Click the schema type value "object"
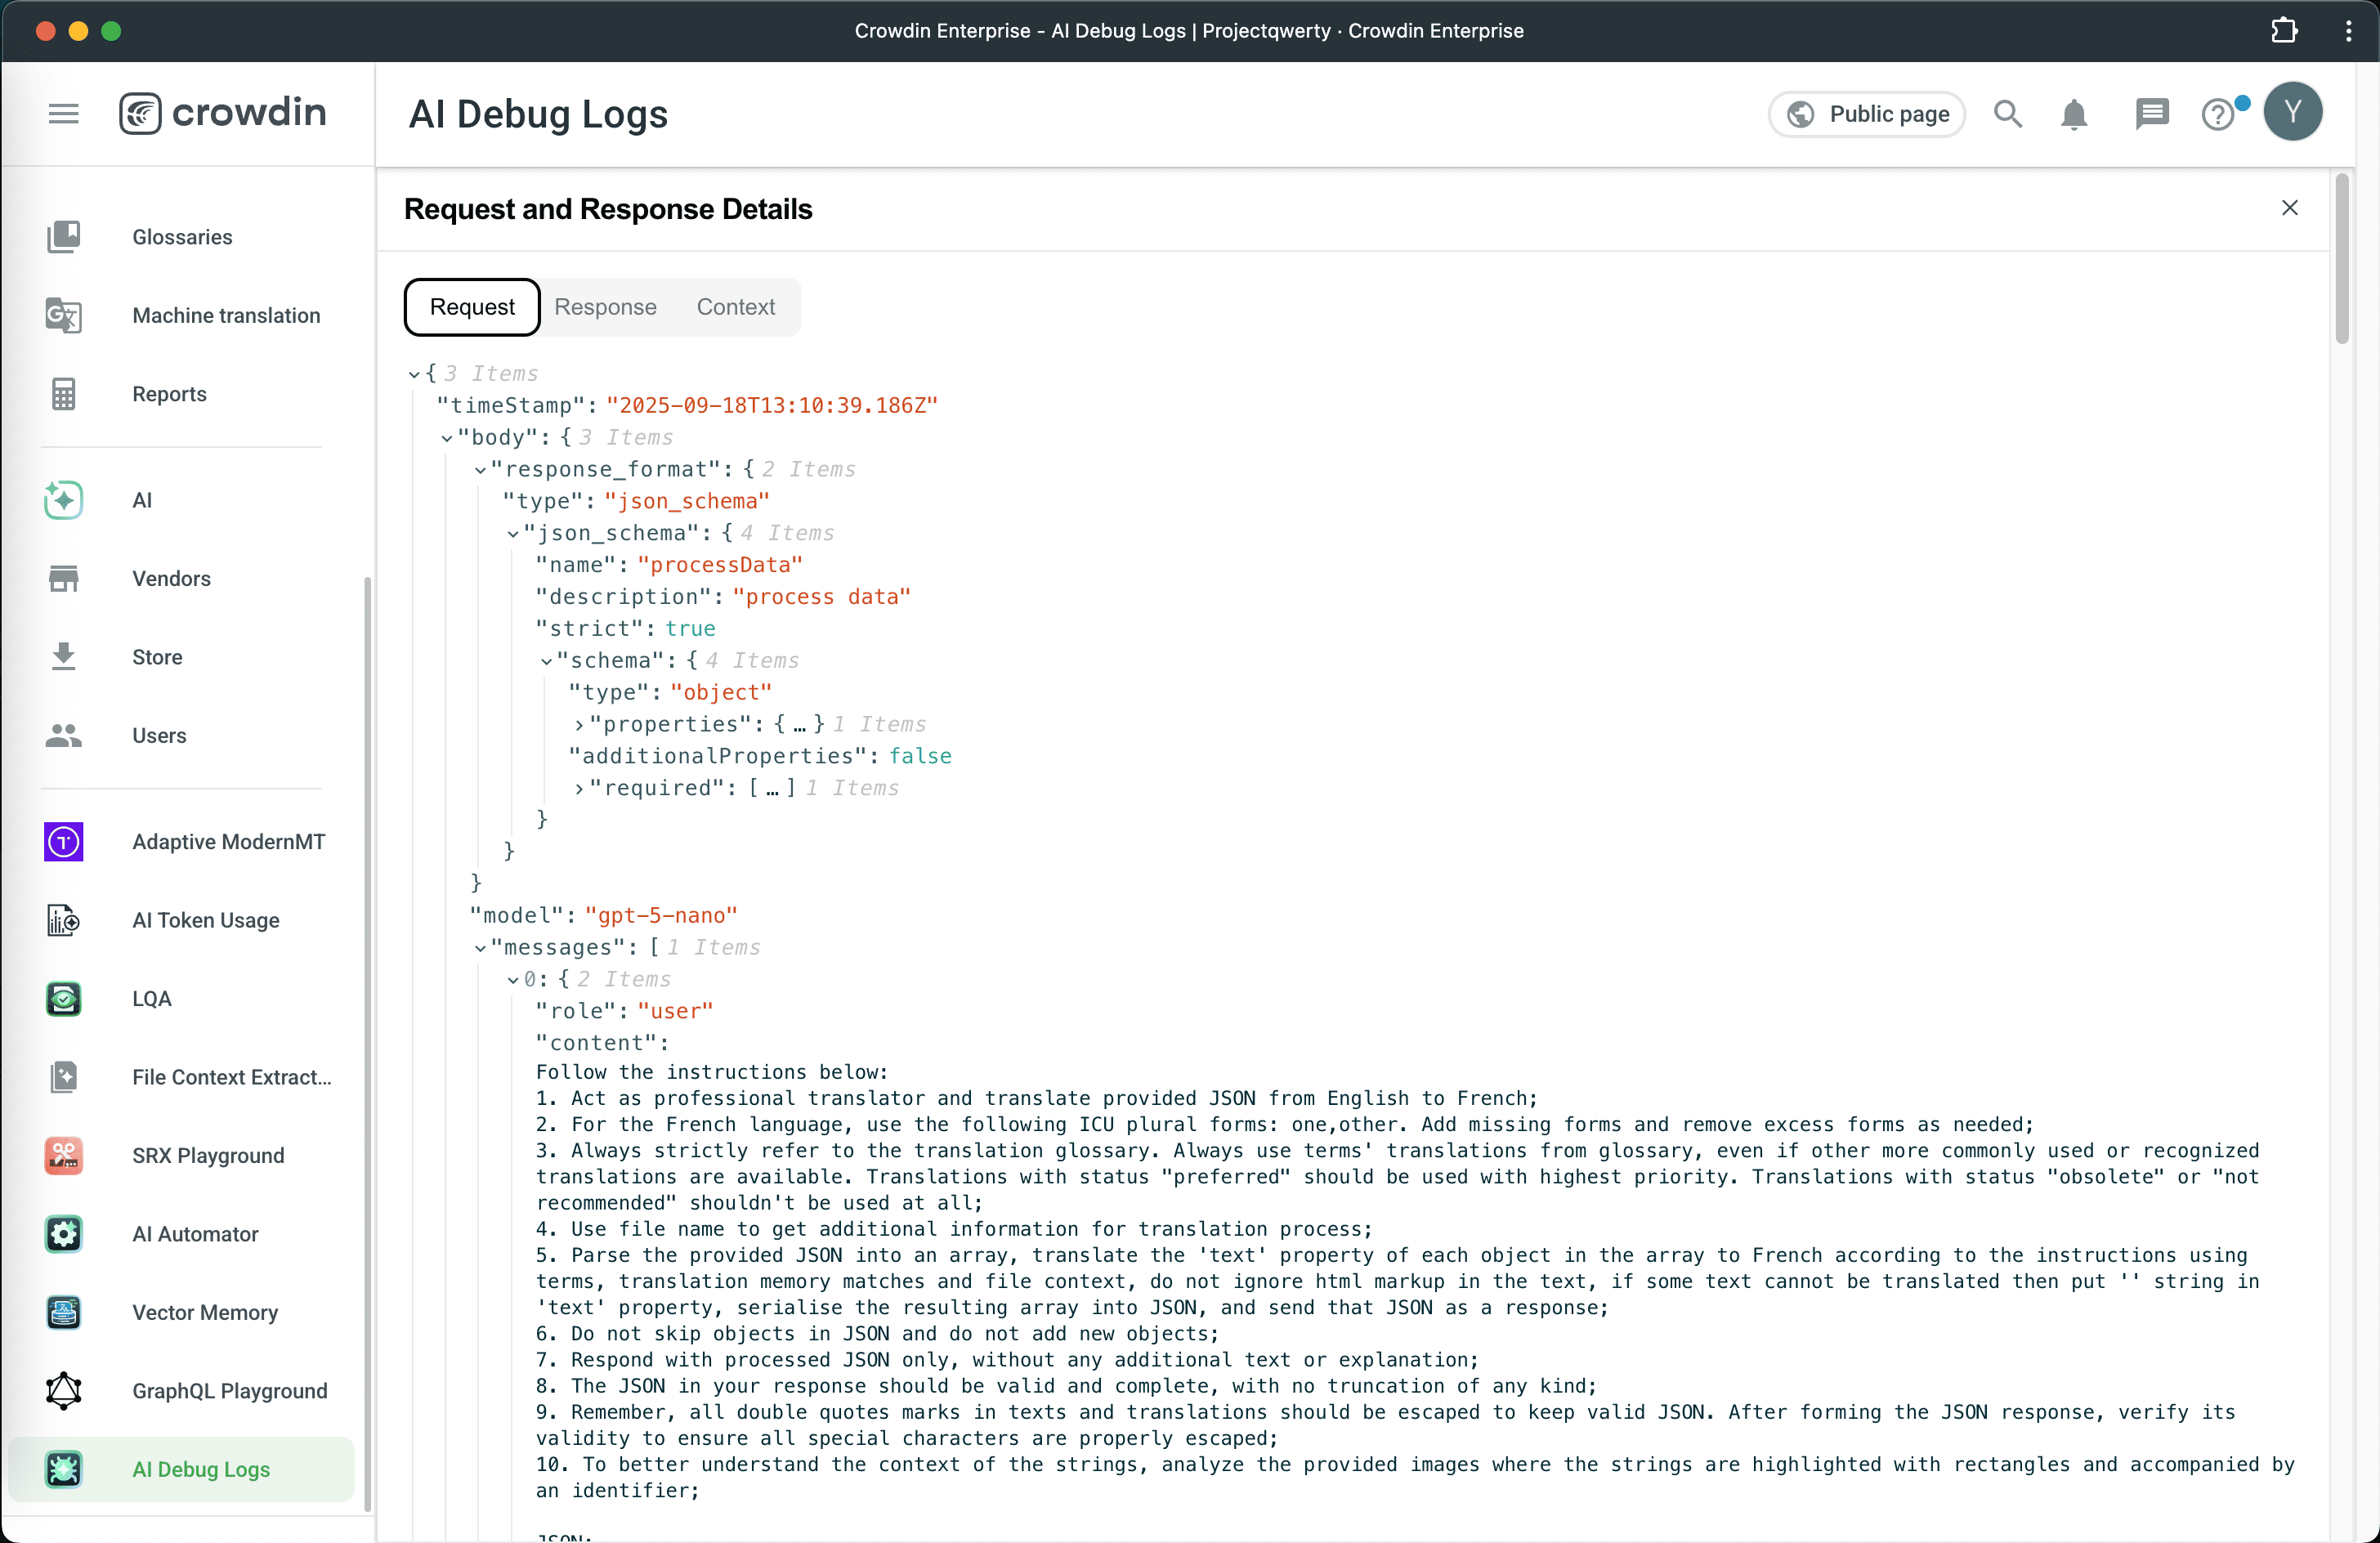The width and height of the screenshot is (2380, 1543). point(721,692)
